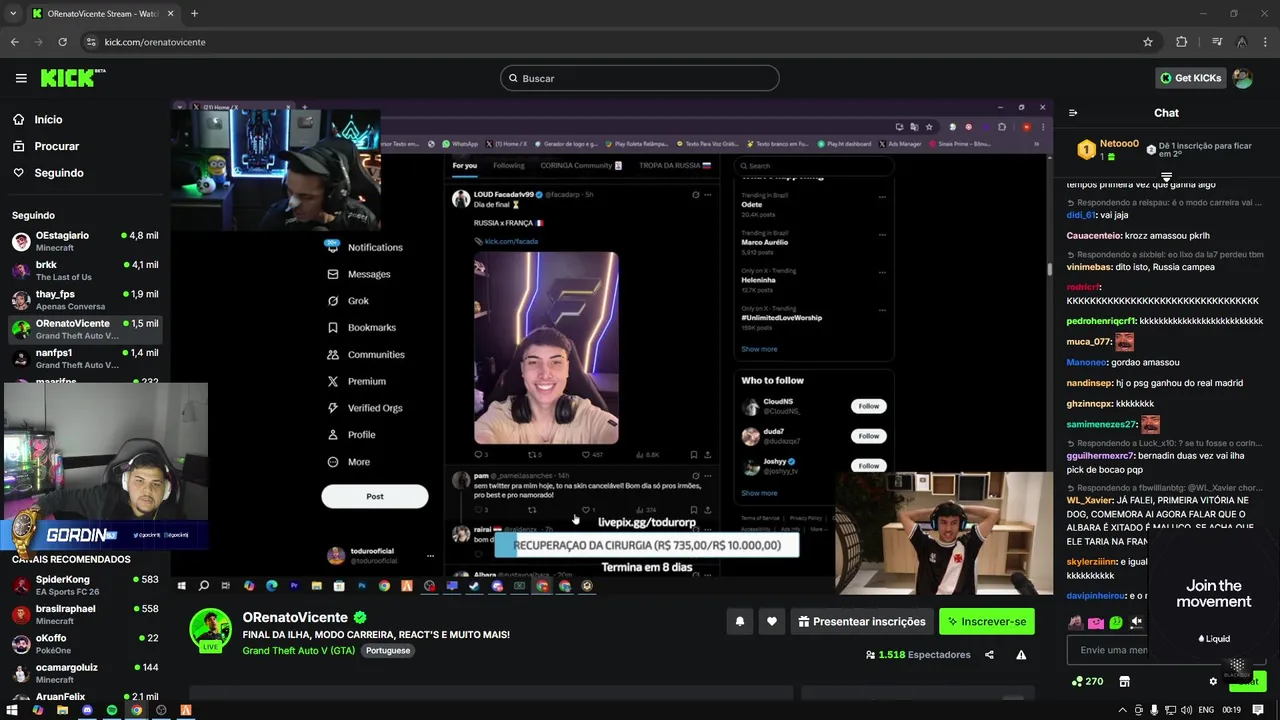Open Discord from the taskbar
This screenshot has width=1280, height=720.
click(87, 710)
